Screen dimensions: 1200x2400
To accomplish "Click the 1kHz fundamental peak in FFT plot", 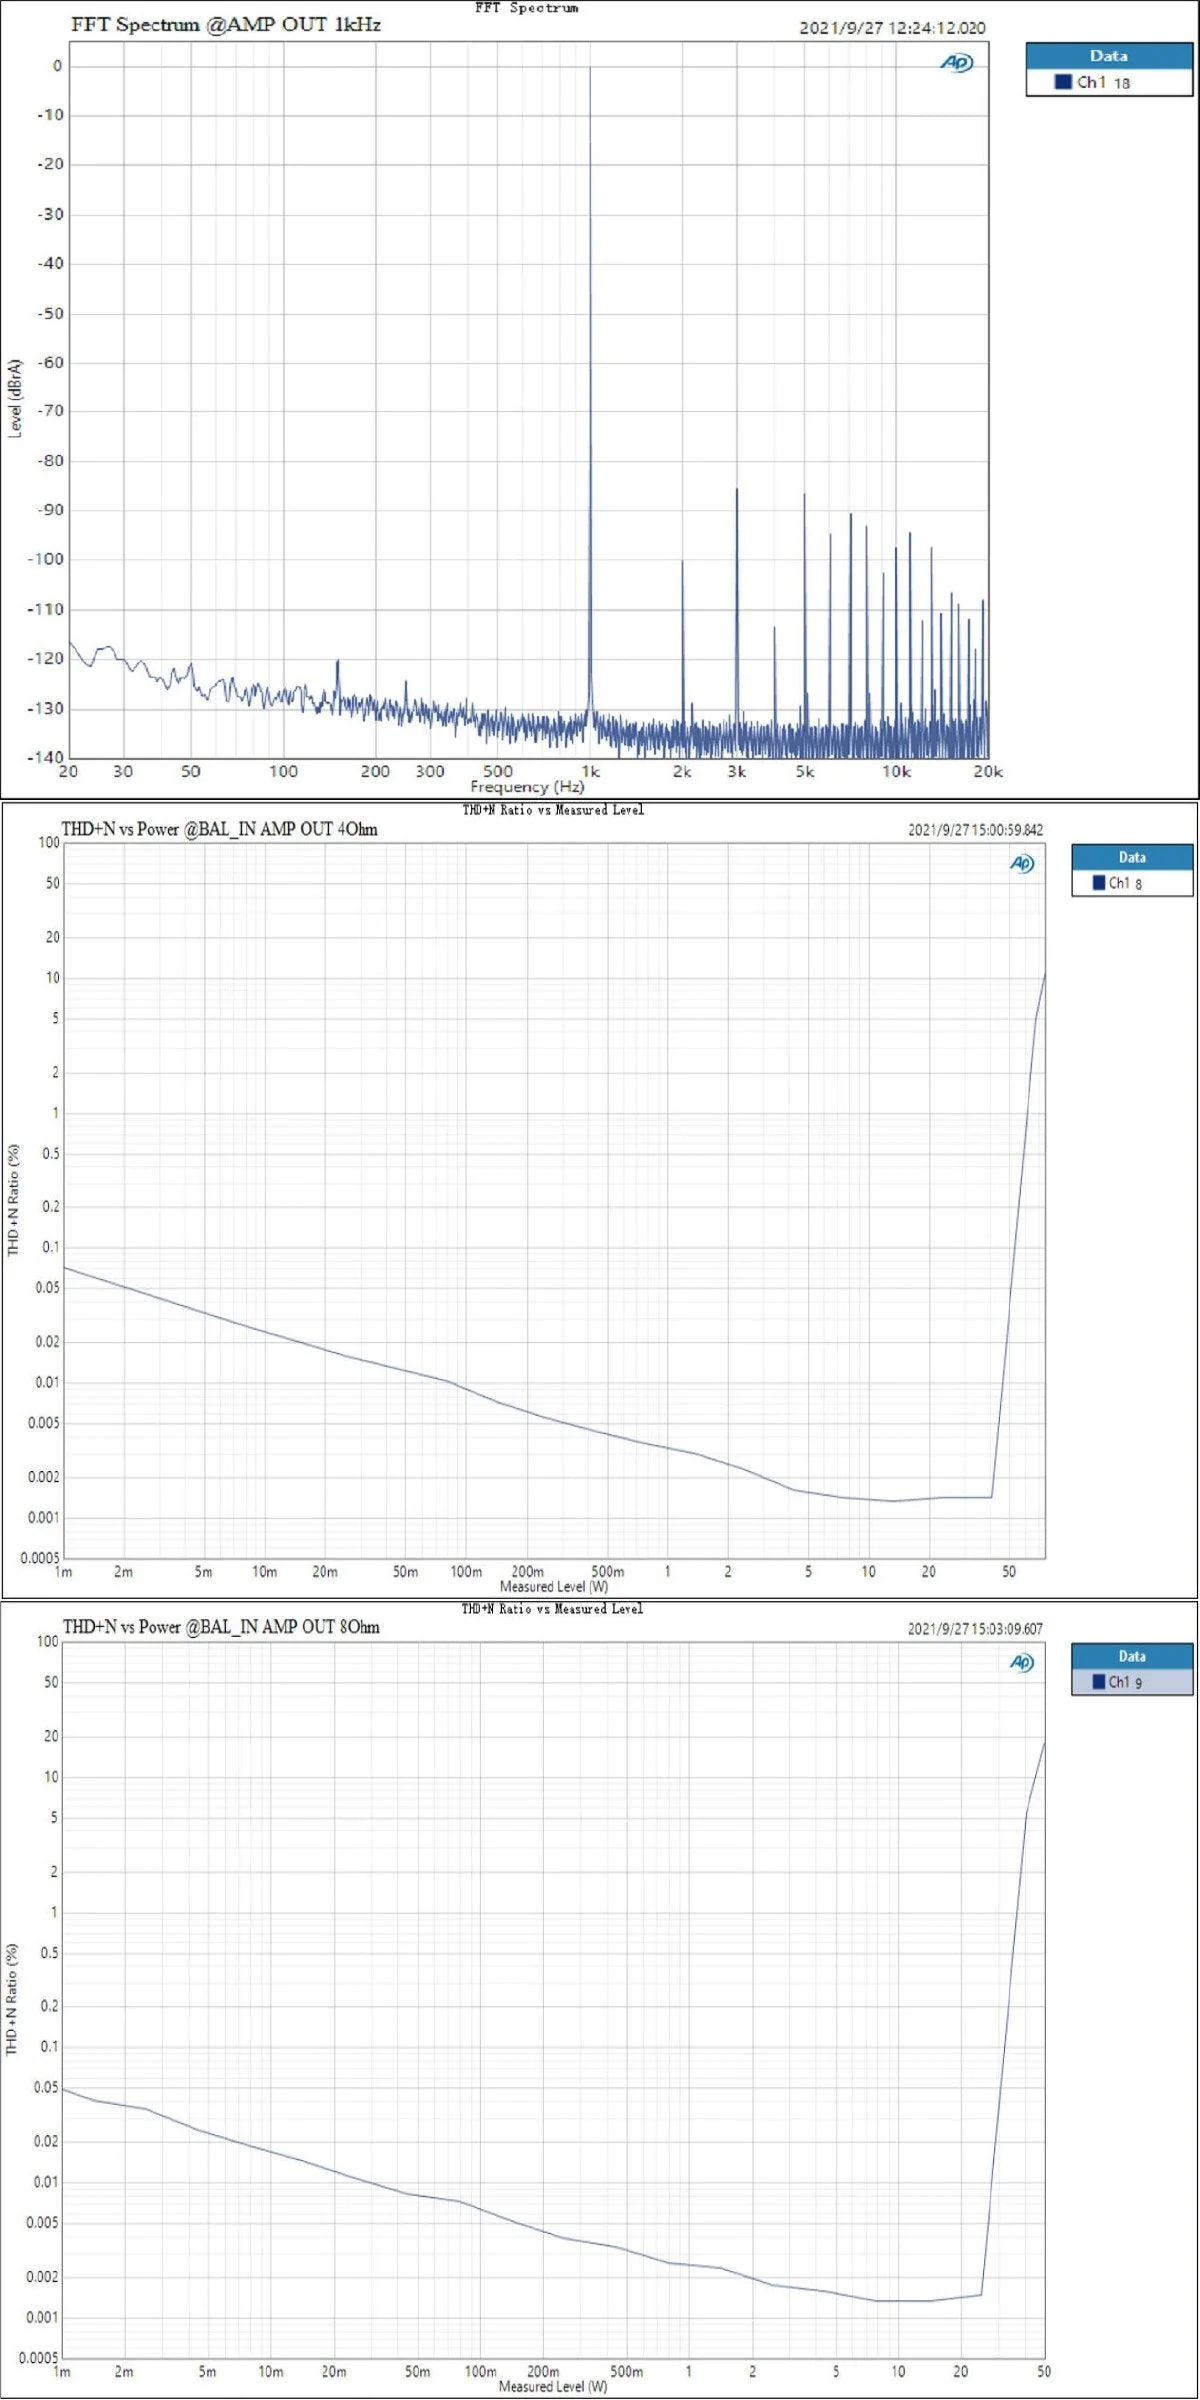I will click(x=590, y=390).
